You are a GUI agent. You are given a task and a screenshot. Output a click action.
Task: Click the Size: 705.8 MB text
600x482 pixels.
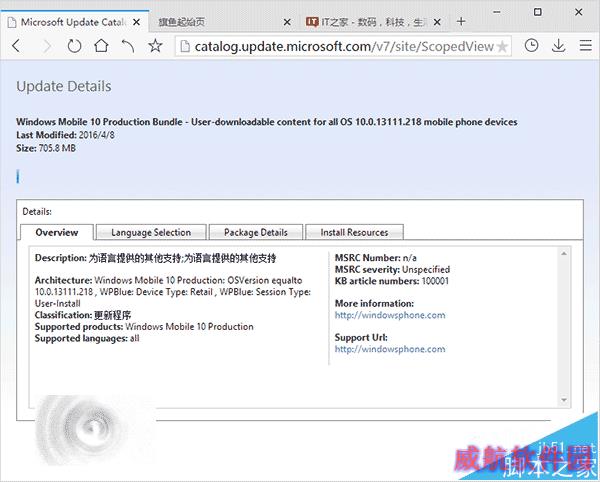coord(46,148)
